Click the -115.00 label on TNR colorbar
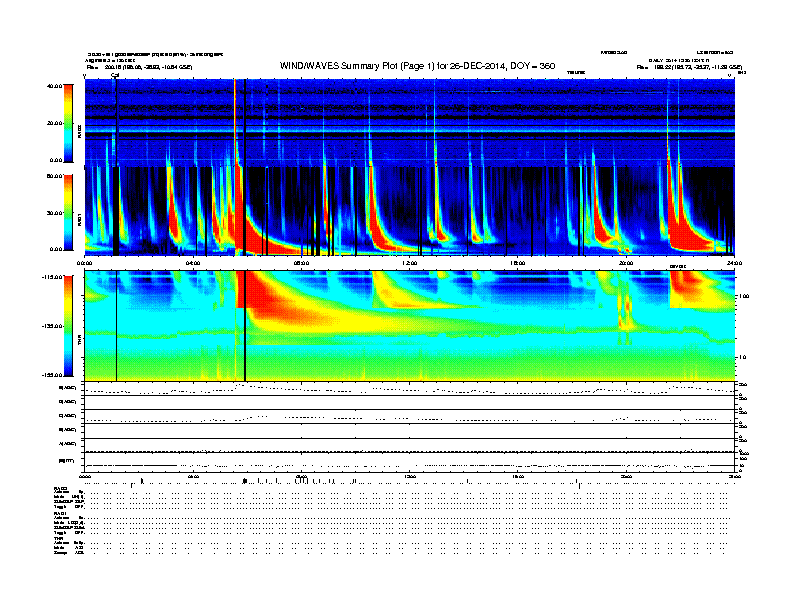Screen dimensions: 792x612 53,277
